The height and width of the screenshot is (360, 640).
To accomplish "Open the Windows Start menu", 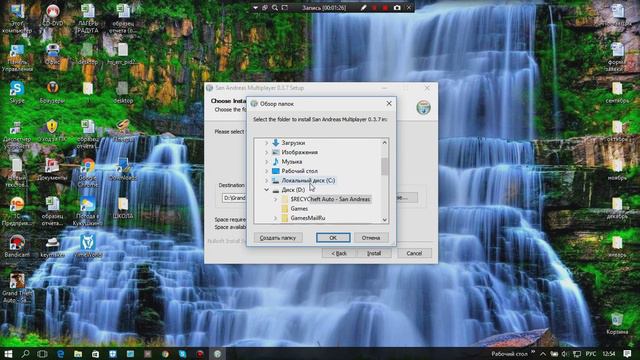I will click(8, 353).
